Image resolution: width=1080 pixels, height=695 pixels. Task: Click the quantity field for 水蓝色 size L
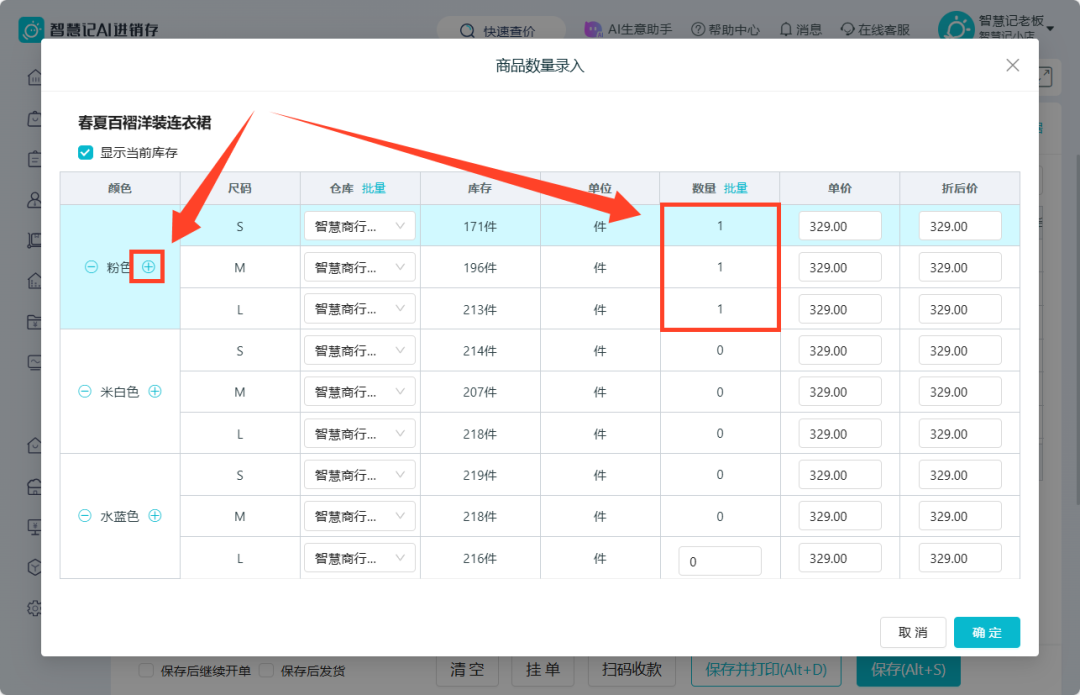(720, 561)
